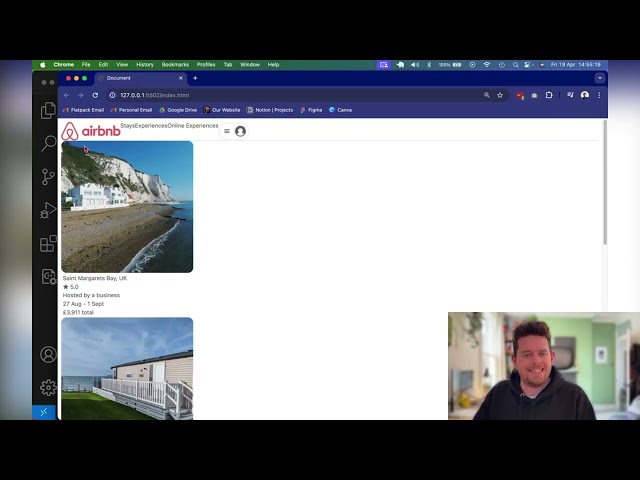Open Source Control in VS Code sidebar
Viewport: 640px width, 480px height.
tap(48, 177)
